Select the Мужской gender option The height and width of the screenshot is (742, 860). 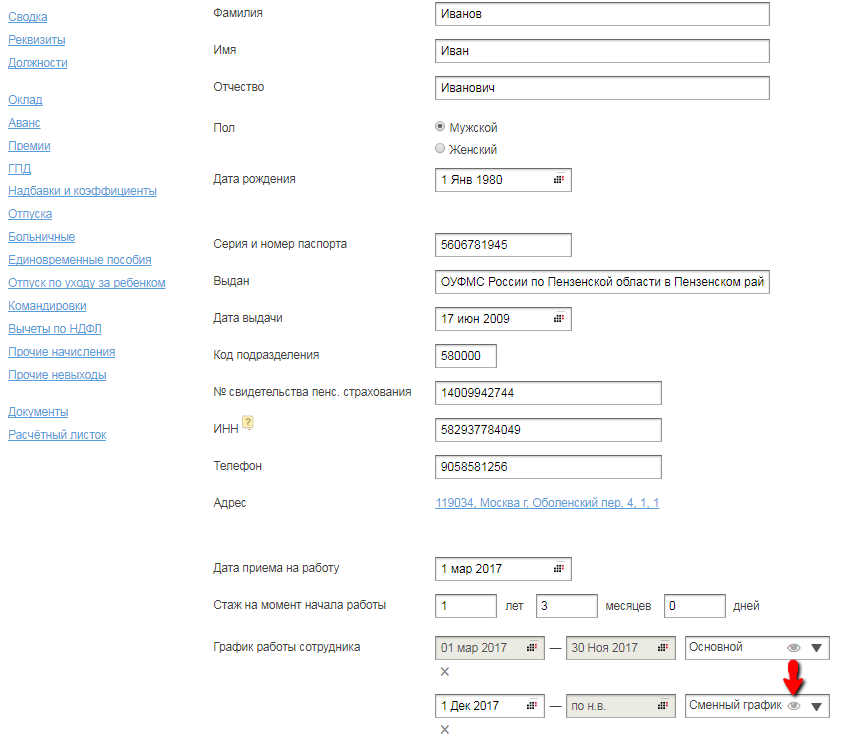[440, 127]
